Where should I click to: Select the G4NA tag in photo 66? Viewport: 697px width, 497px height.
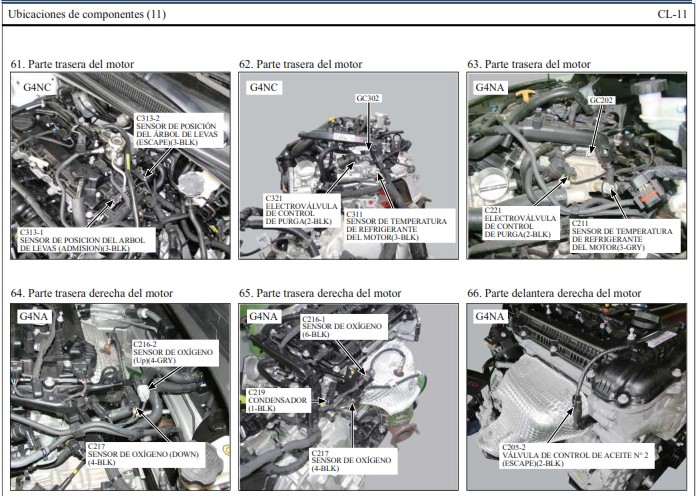tap(490, 317)
